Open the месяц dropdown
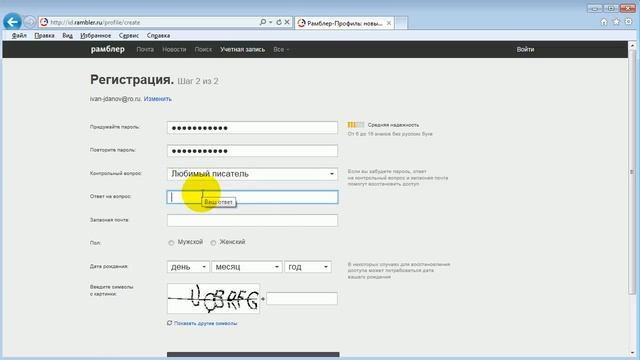The image size is (640, 360). 247,267
